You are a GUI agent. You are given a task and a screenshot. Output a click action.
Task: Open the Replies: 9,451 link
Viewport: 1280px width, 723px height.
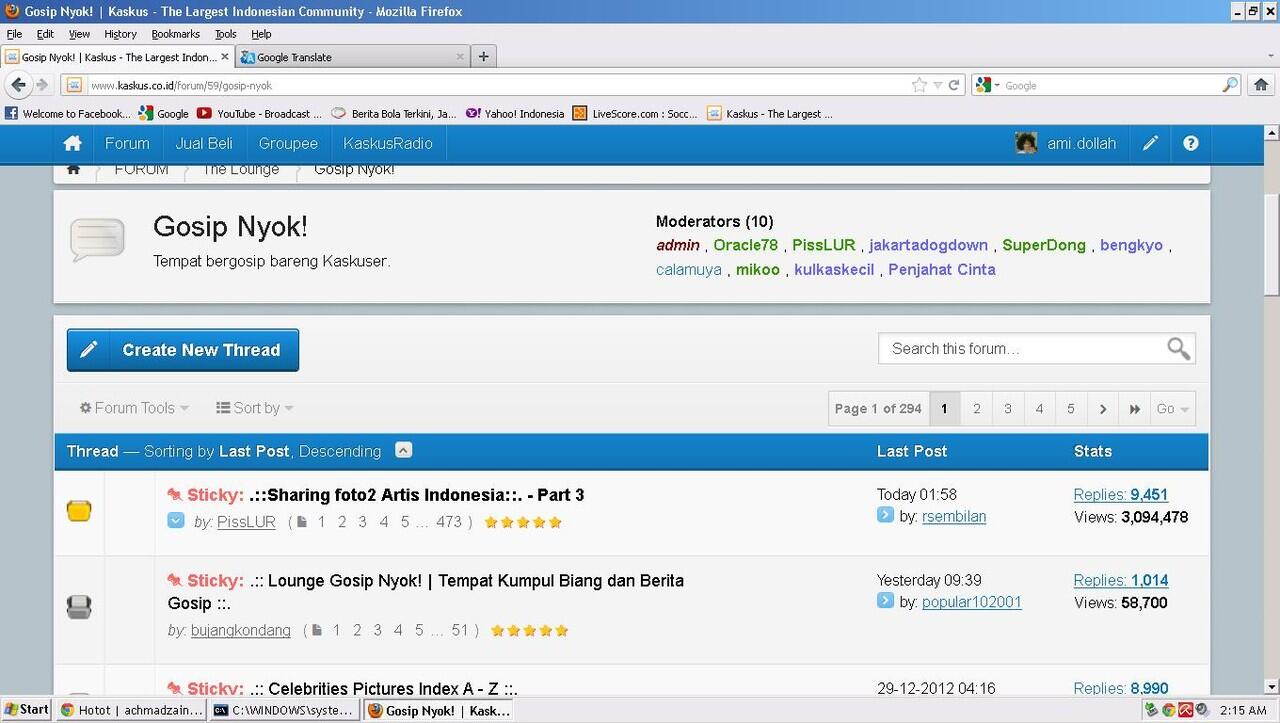(x=1121, y=495)
